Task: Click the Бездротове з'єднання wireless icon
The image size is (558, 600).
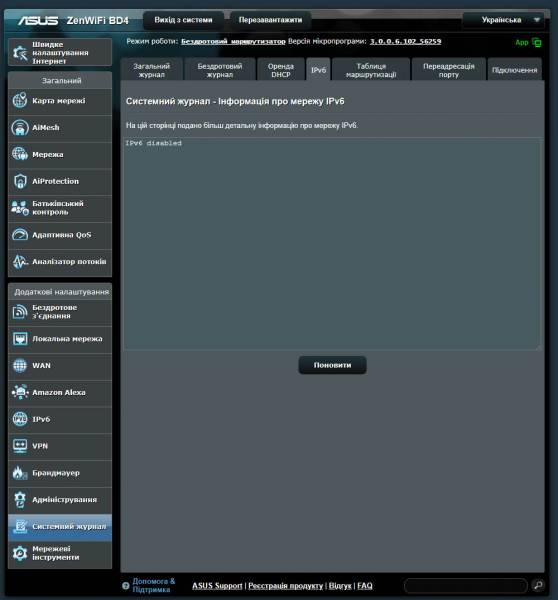Action: [20, 312]
